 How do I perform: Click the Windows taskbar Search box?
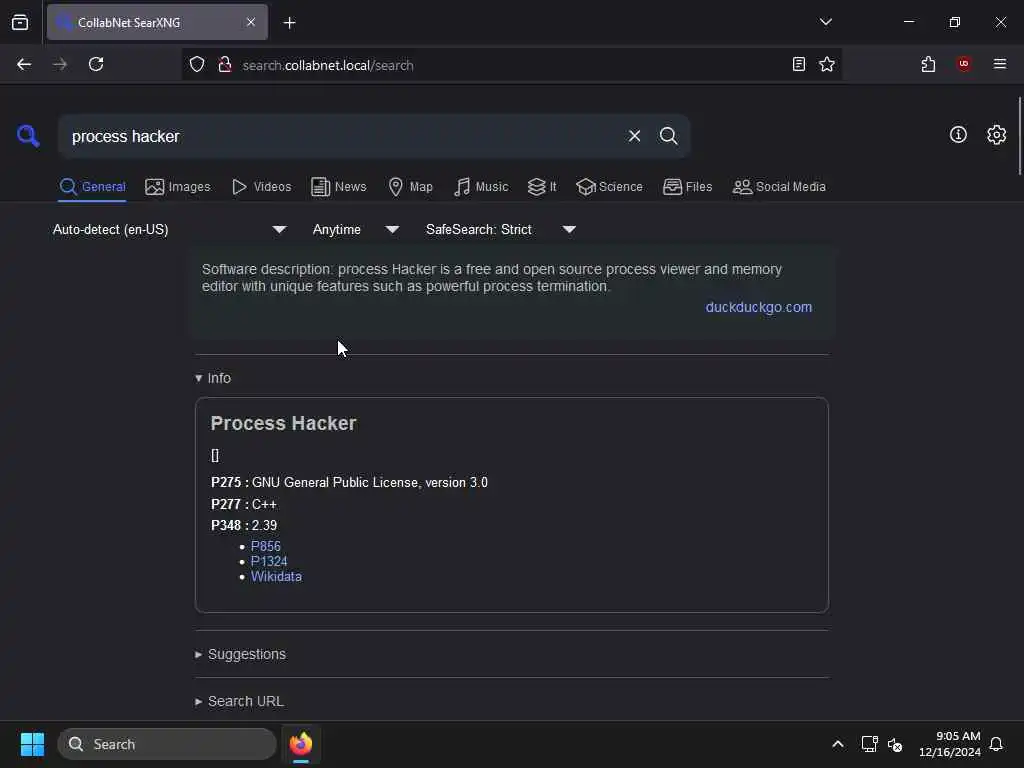click(167, 744)
